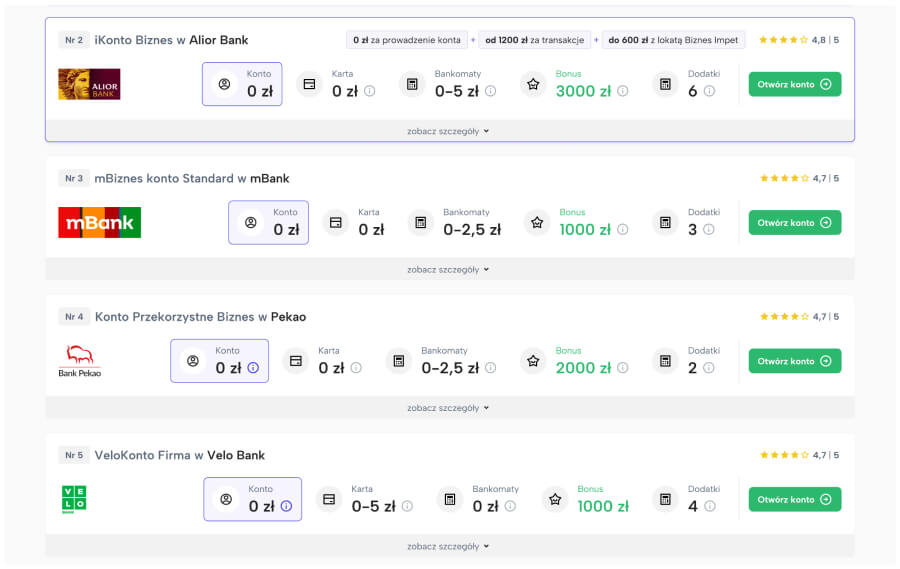Click the Velo Bank account user icon

pos(226,499)
